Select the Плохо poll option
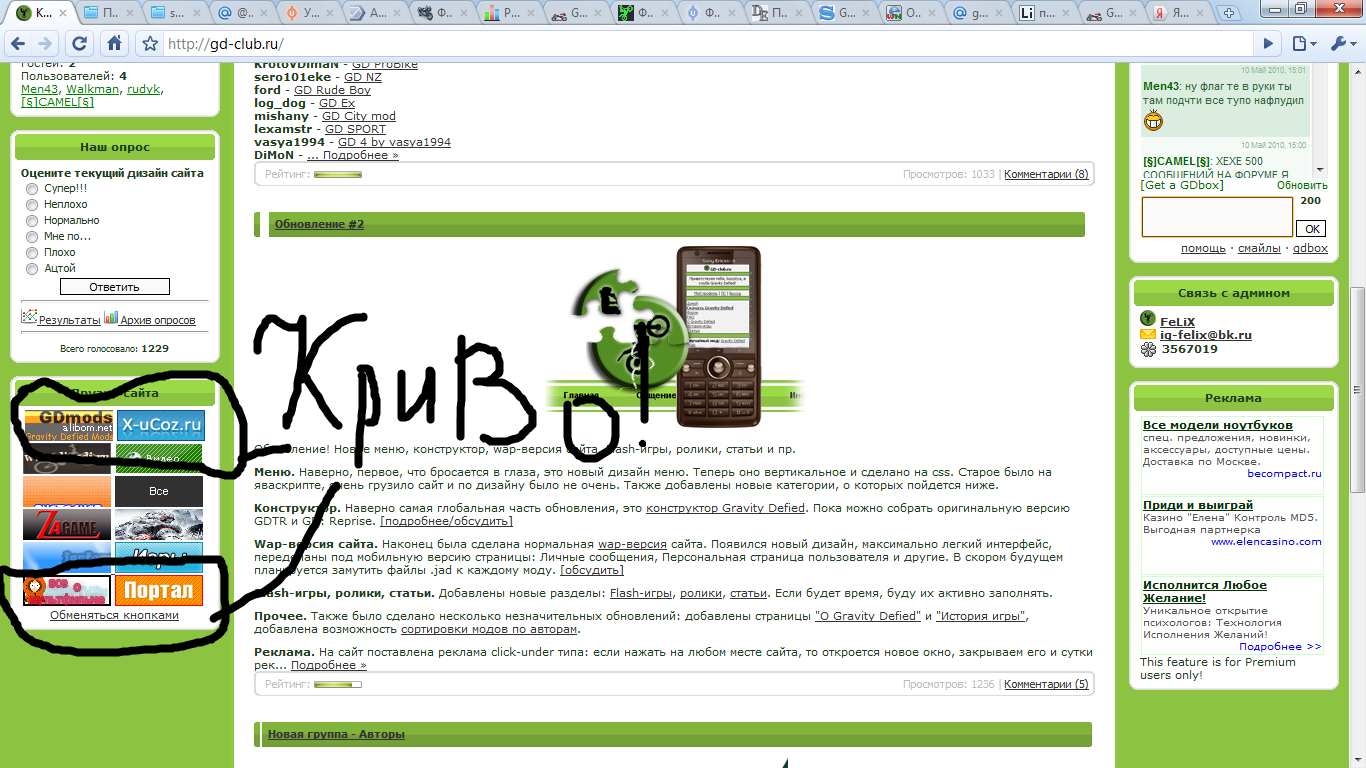Screen dimensions: 1366x768 (x=32, y=252)
